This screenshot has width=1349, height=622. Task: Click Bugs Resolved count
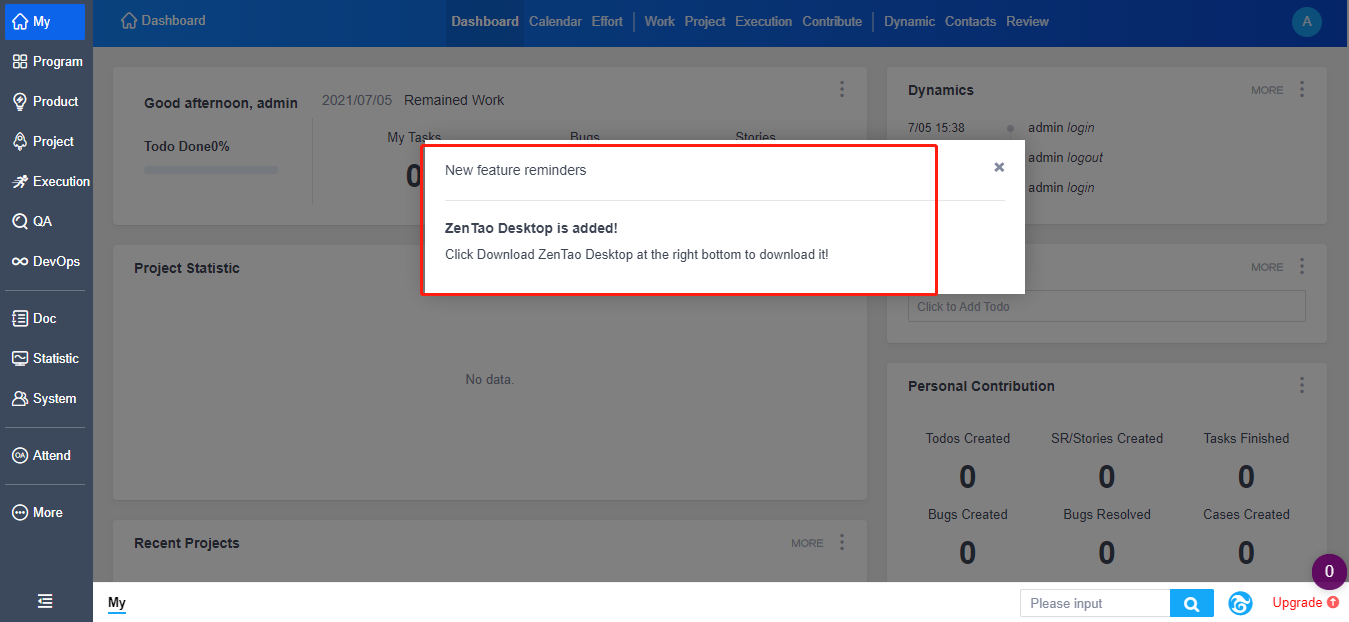(1107, 552)
